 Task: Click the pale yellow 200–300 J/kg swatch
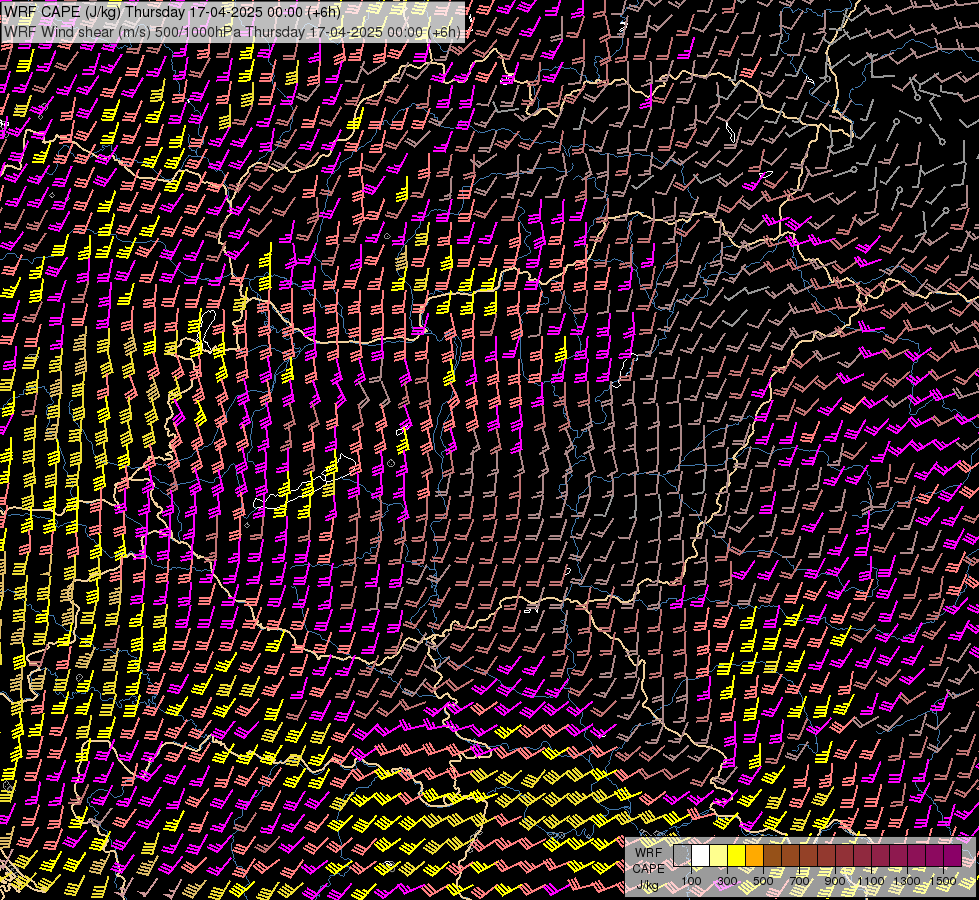point(719,855)
